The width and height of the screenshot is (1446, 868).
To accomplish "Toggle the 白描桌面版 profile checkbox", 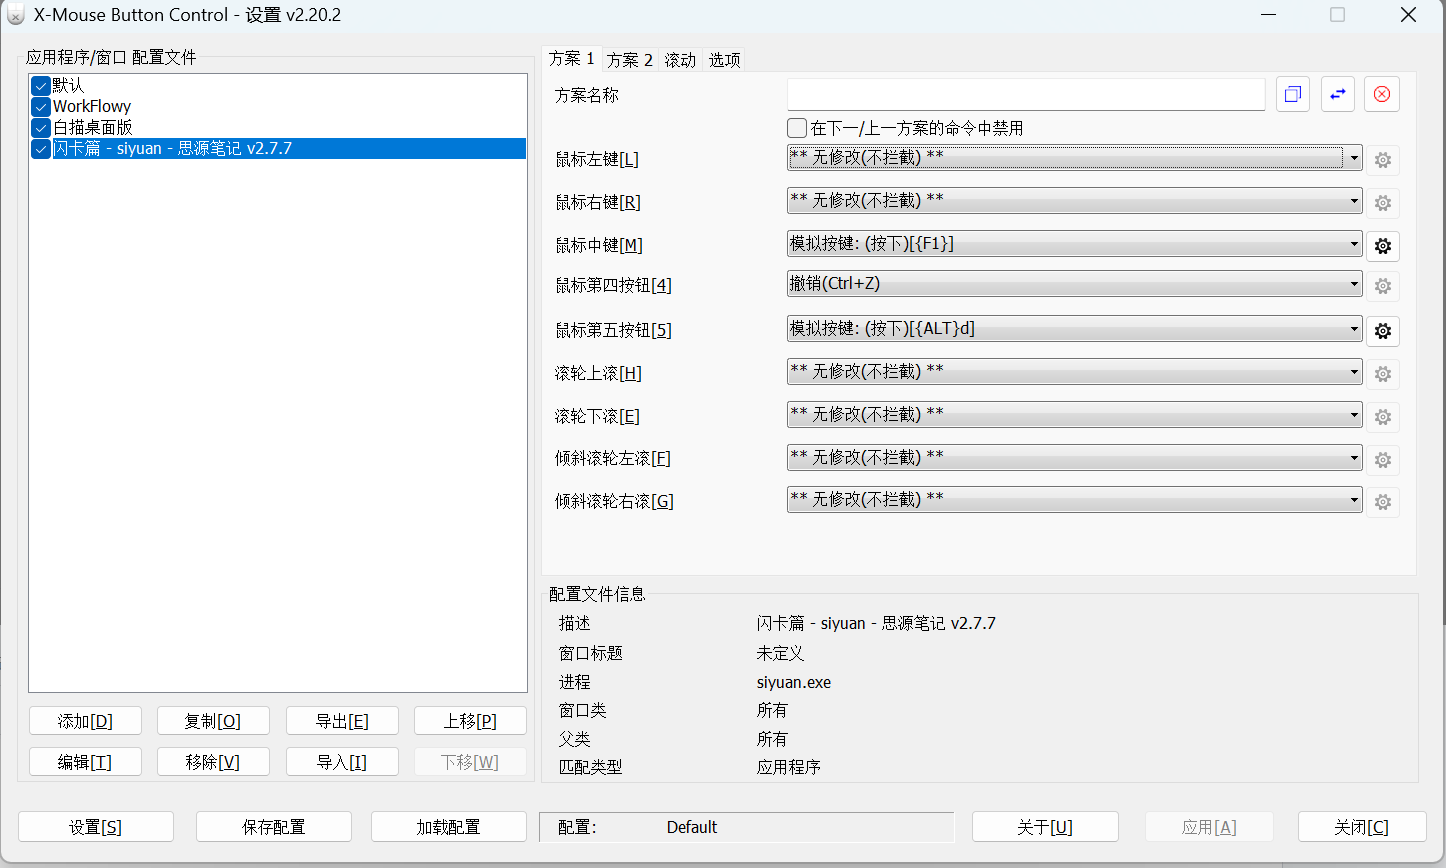I will point(41,128).
